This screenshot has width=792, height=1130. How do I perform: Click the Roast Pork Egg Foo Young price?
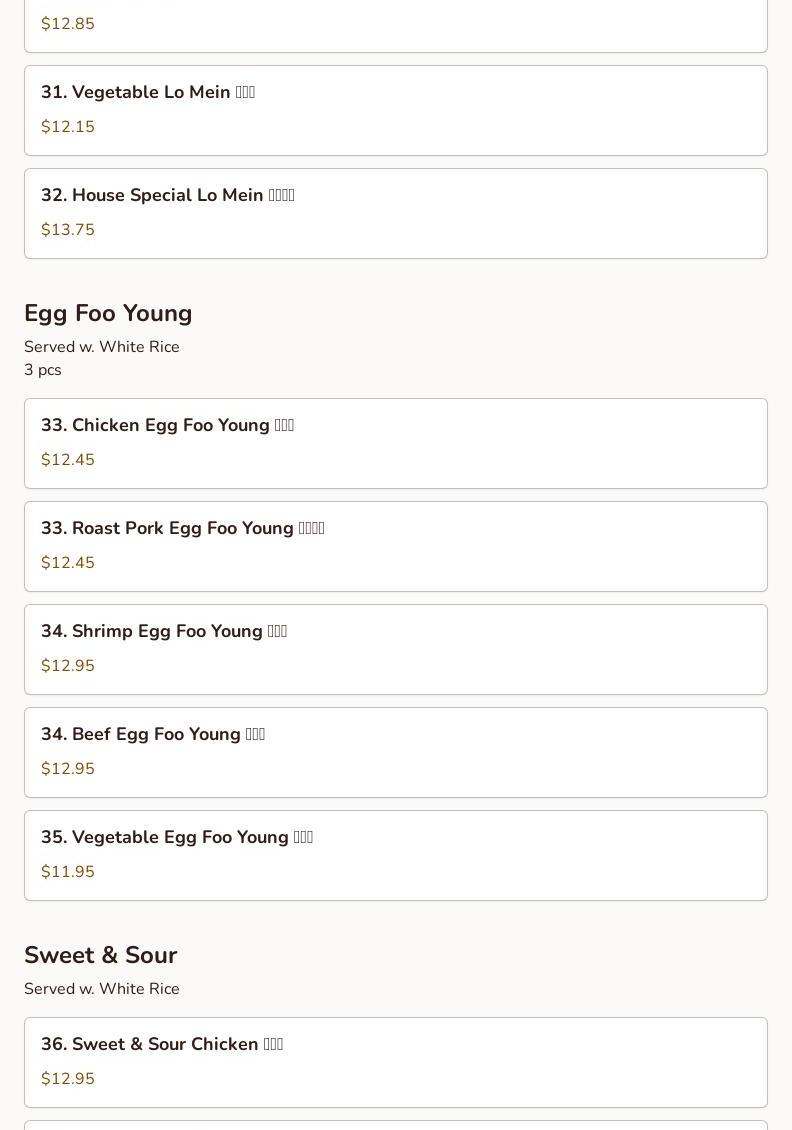[x=68, y=563]
